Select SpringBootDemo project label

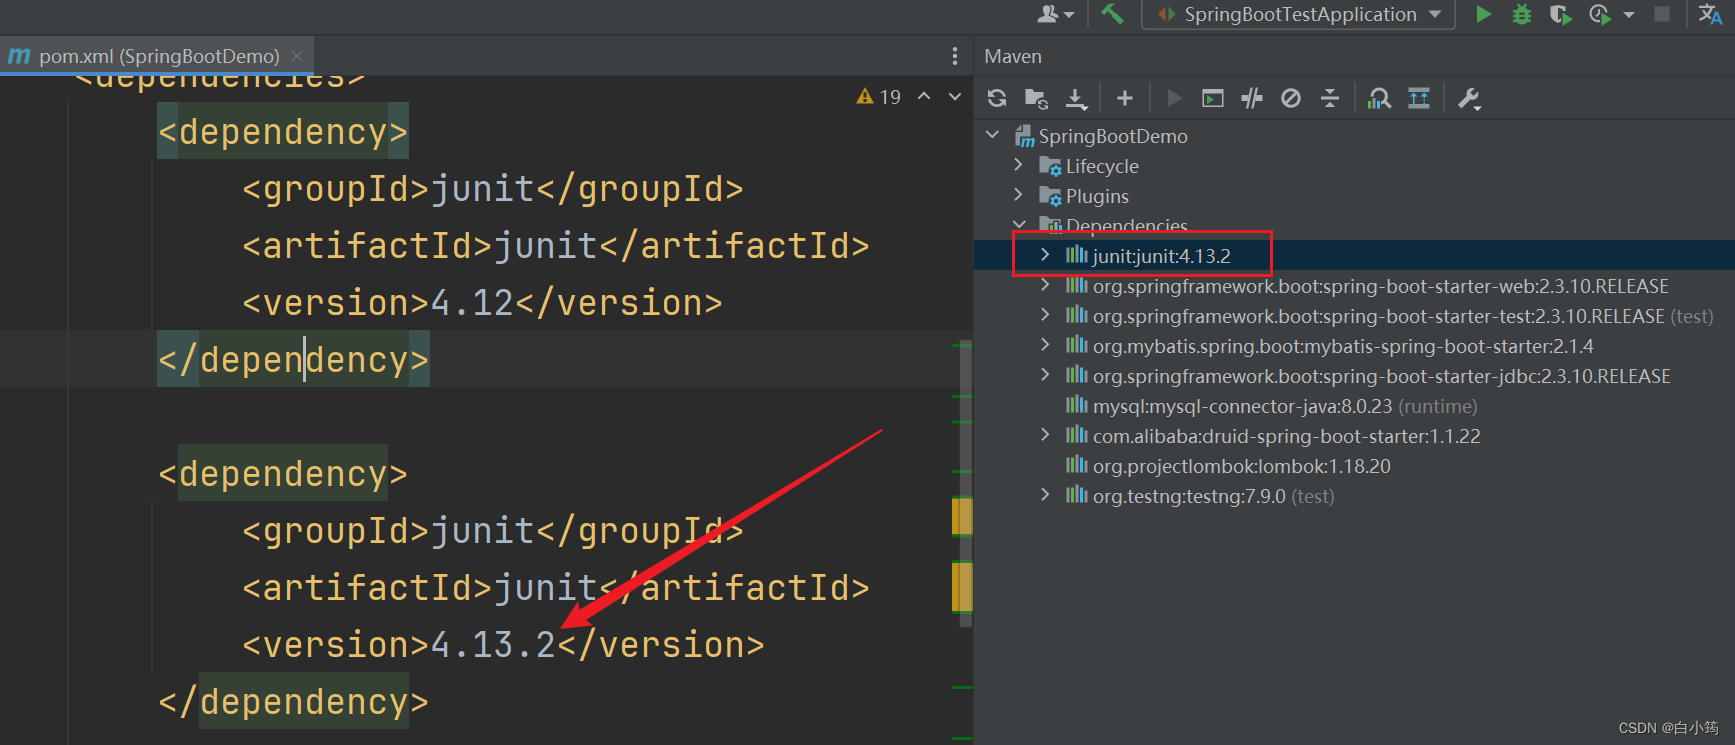click(x=1113, y=136)
